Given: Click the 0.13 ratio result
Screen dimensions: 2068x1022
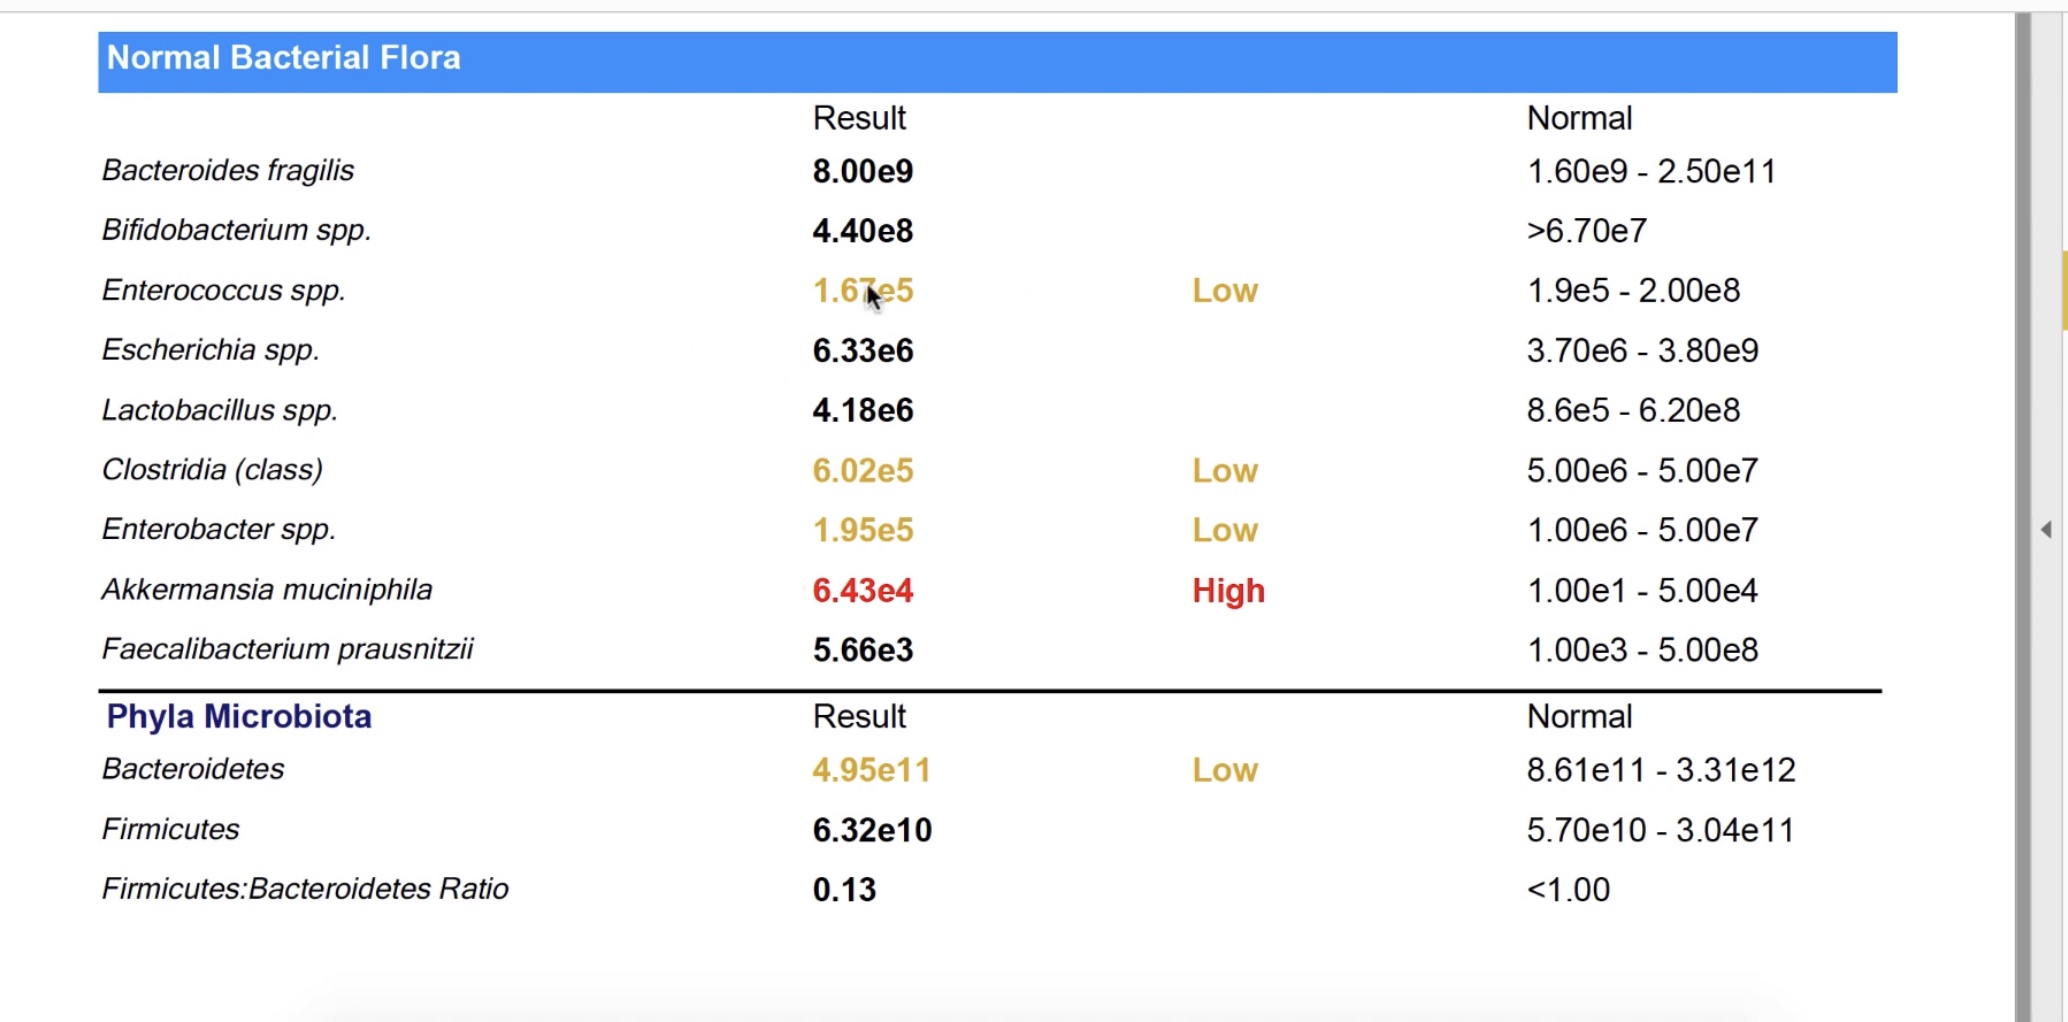Looking at the screenshot, I should point(844,890).
